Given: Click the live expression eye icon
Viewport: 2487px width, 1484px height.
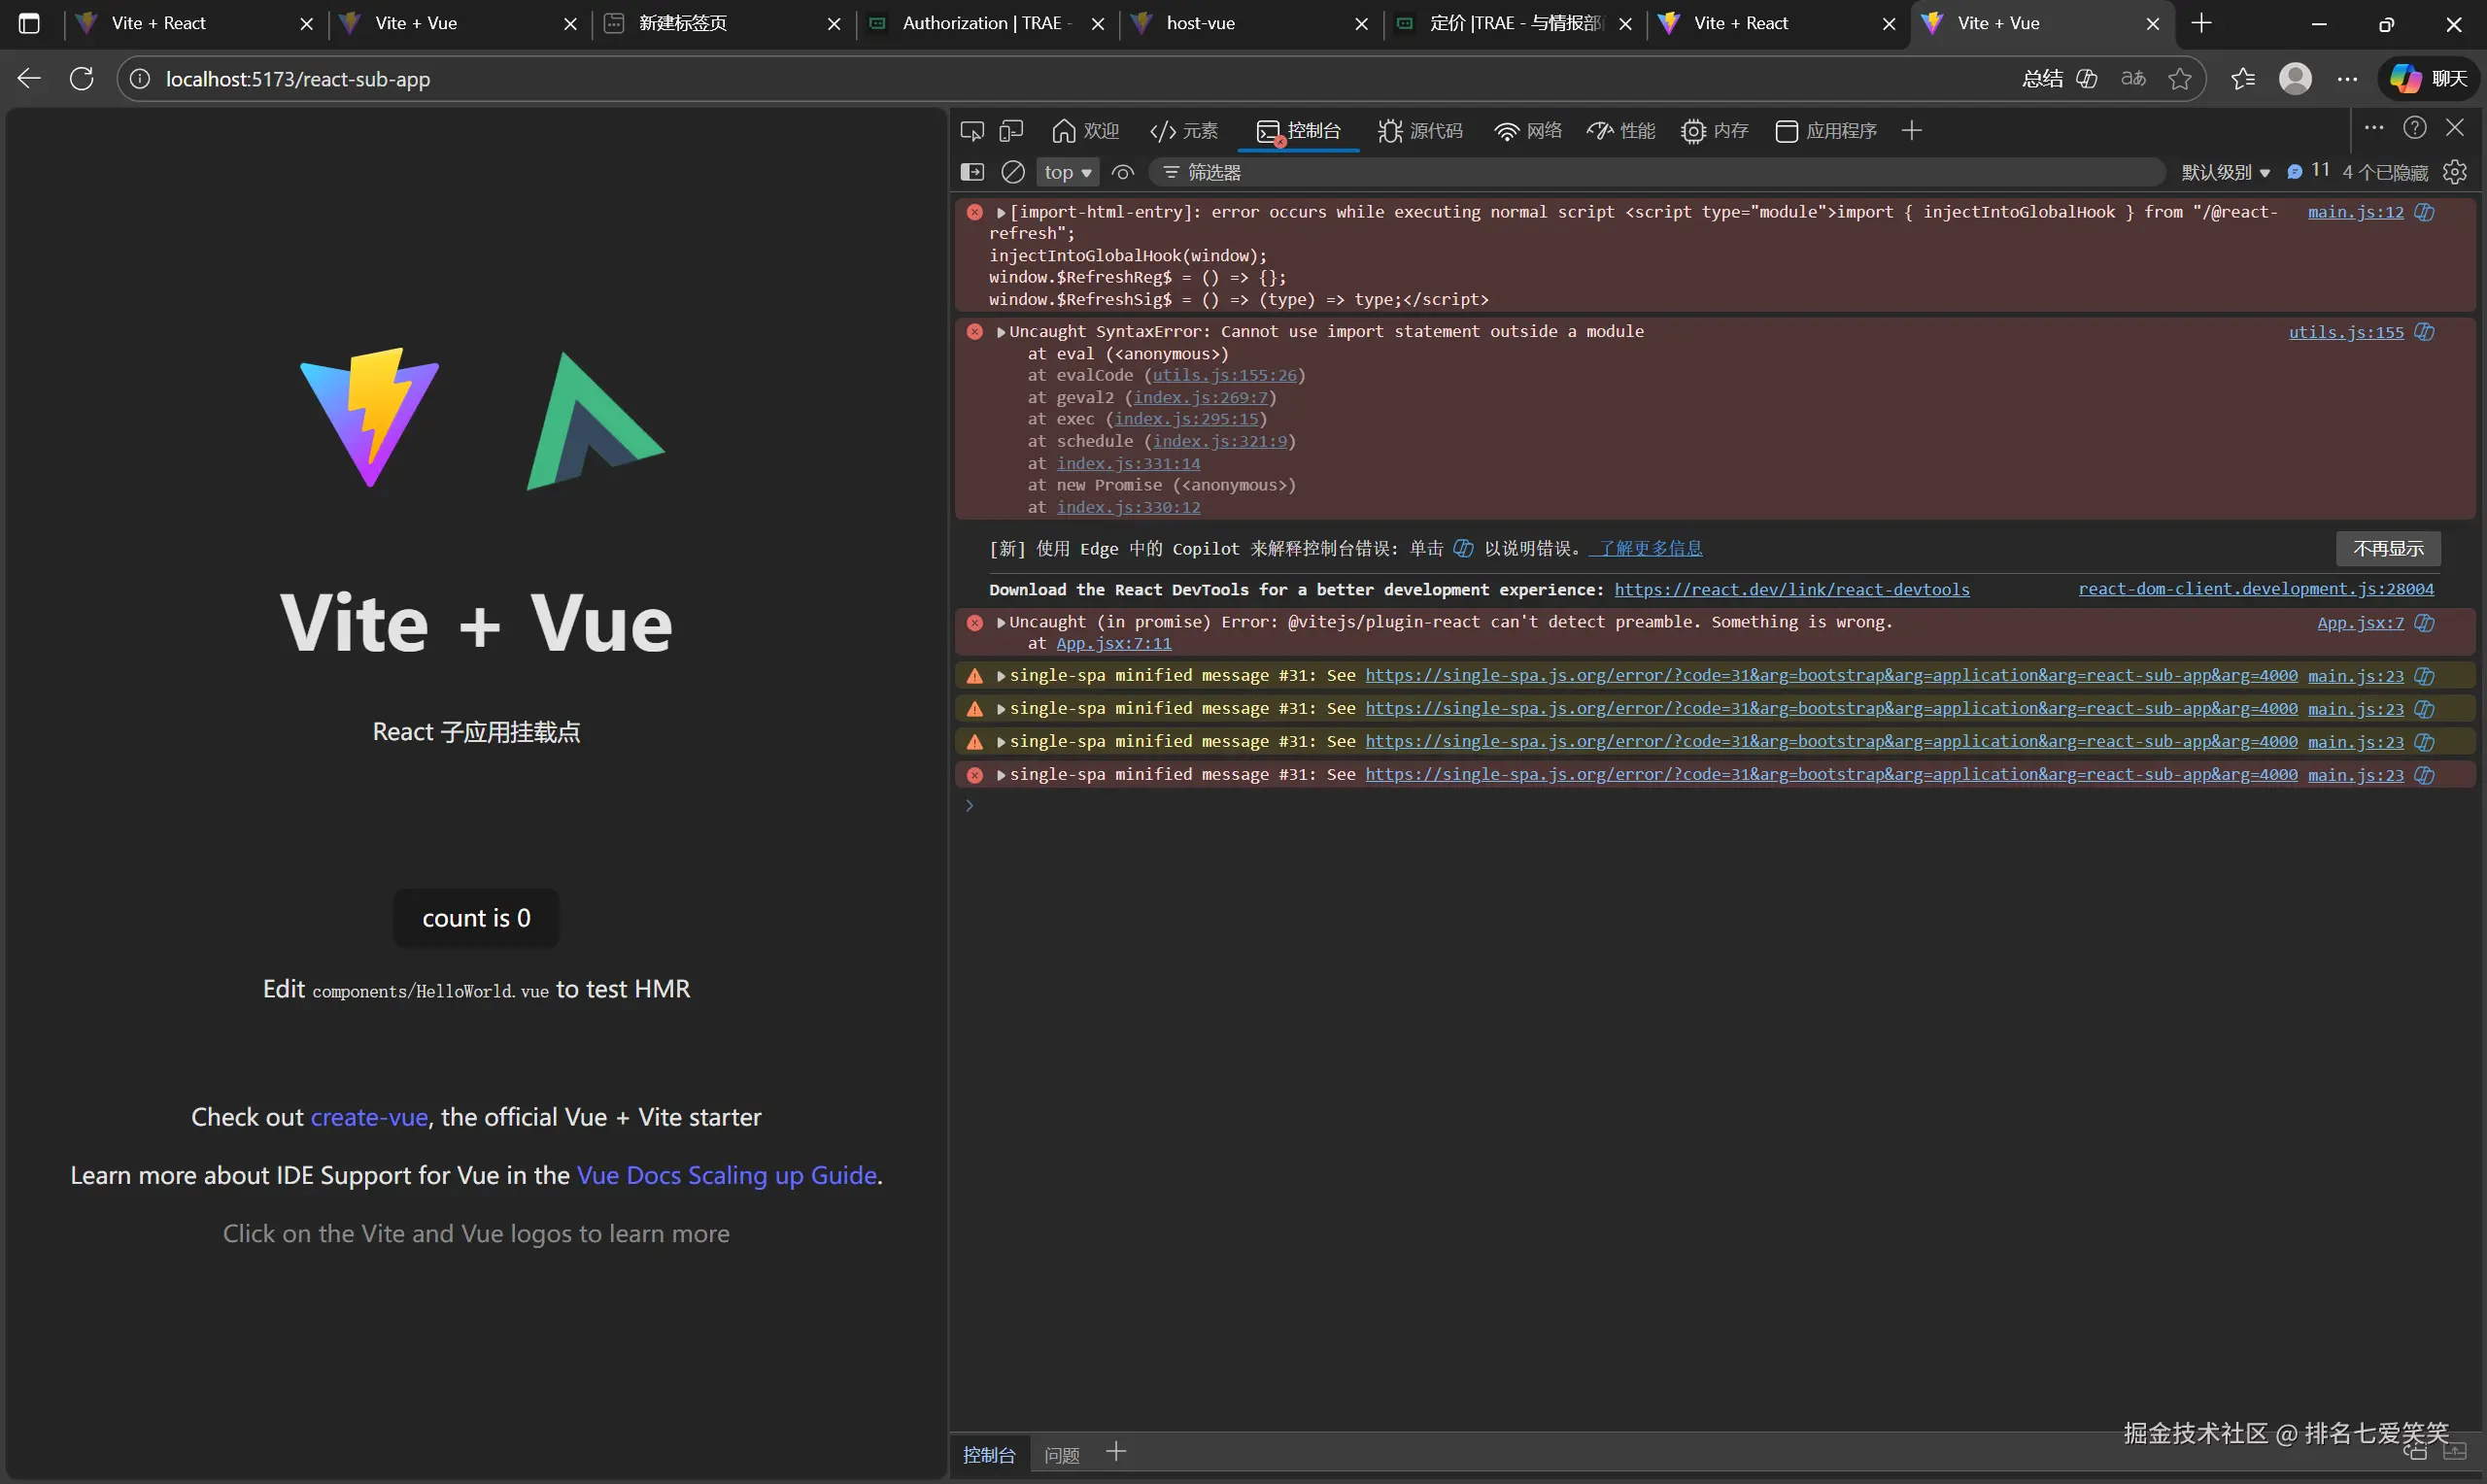Looking at the screenshot, I should tap(1123, 172).
